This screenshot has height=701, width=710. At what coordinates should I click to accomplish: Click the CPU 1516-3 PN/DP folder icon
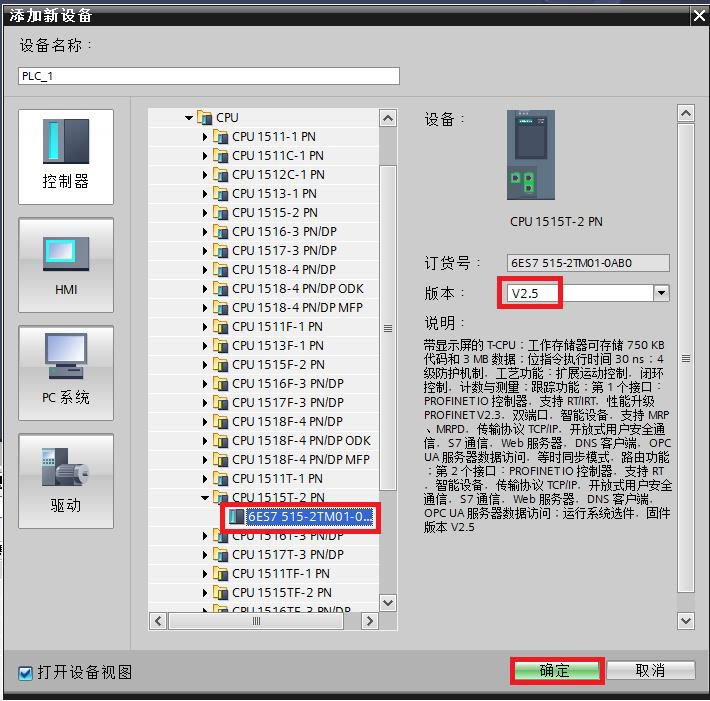[221, 231]
